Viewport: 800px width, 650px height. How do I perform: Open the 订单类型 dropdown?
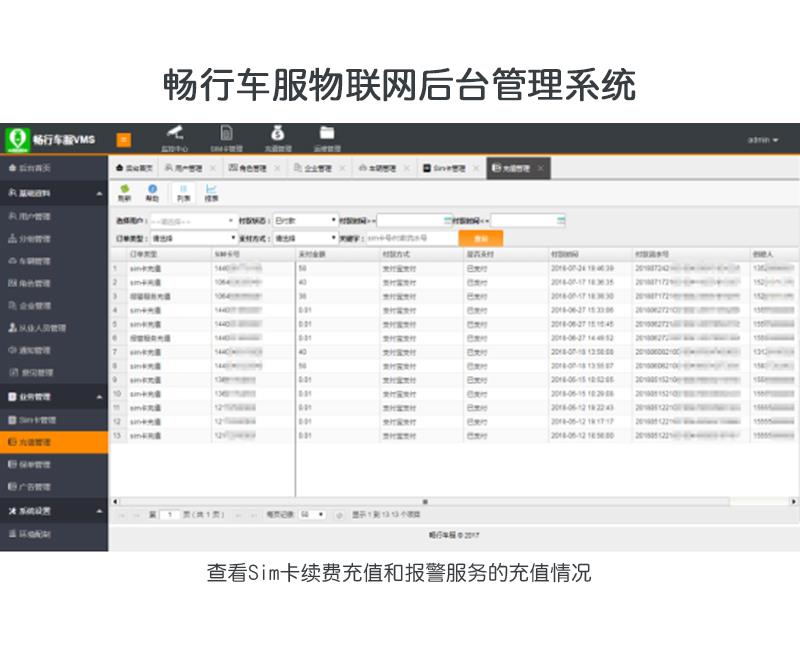pyautogui.click(x=190, y=238)
